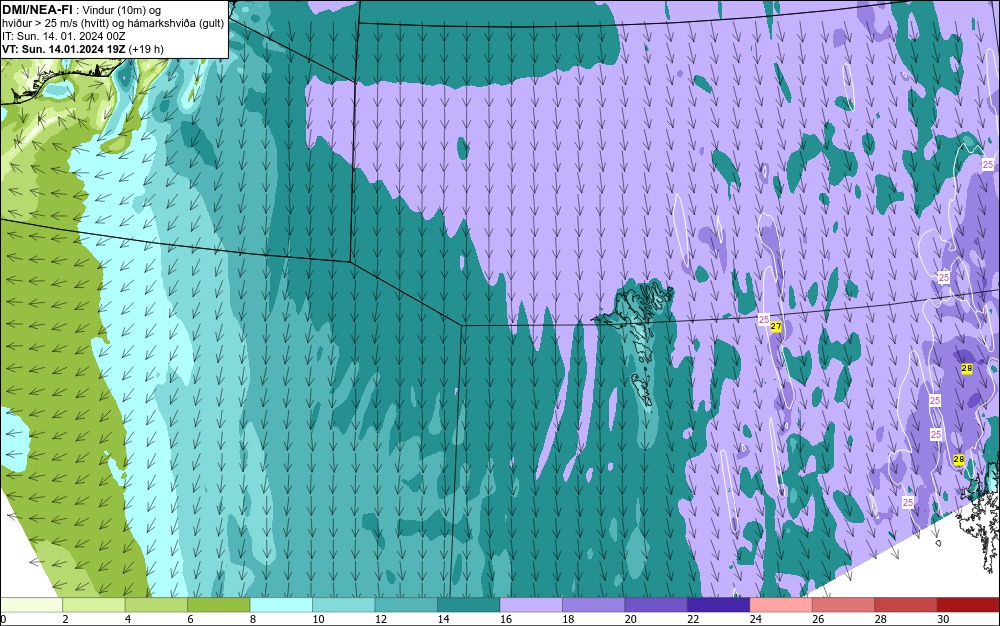Pick the 10–12 m/s aqua legend swatch

[344, 605]
